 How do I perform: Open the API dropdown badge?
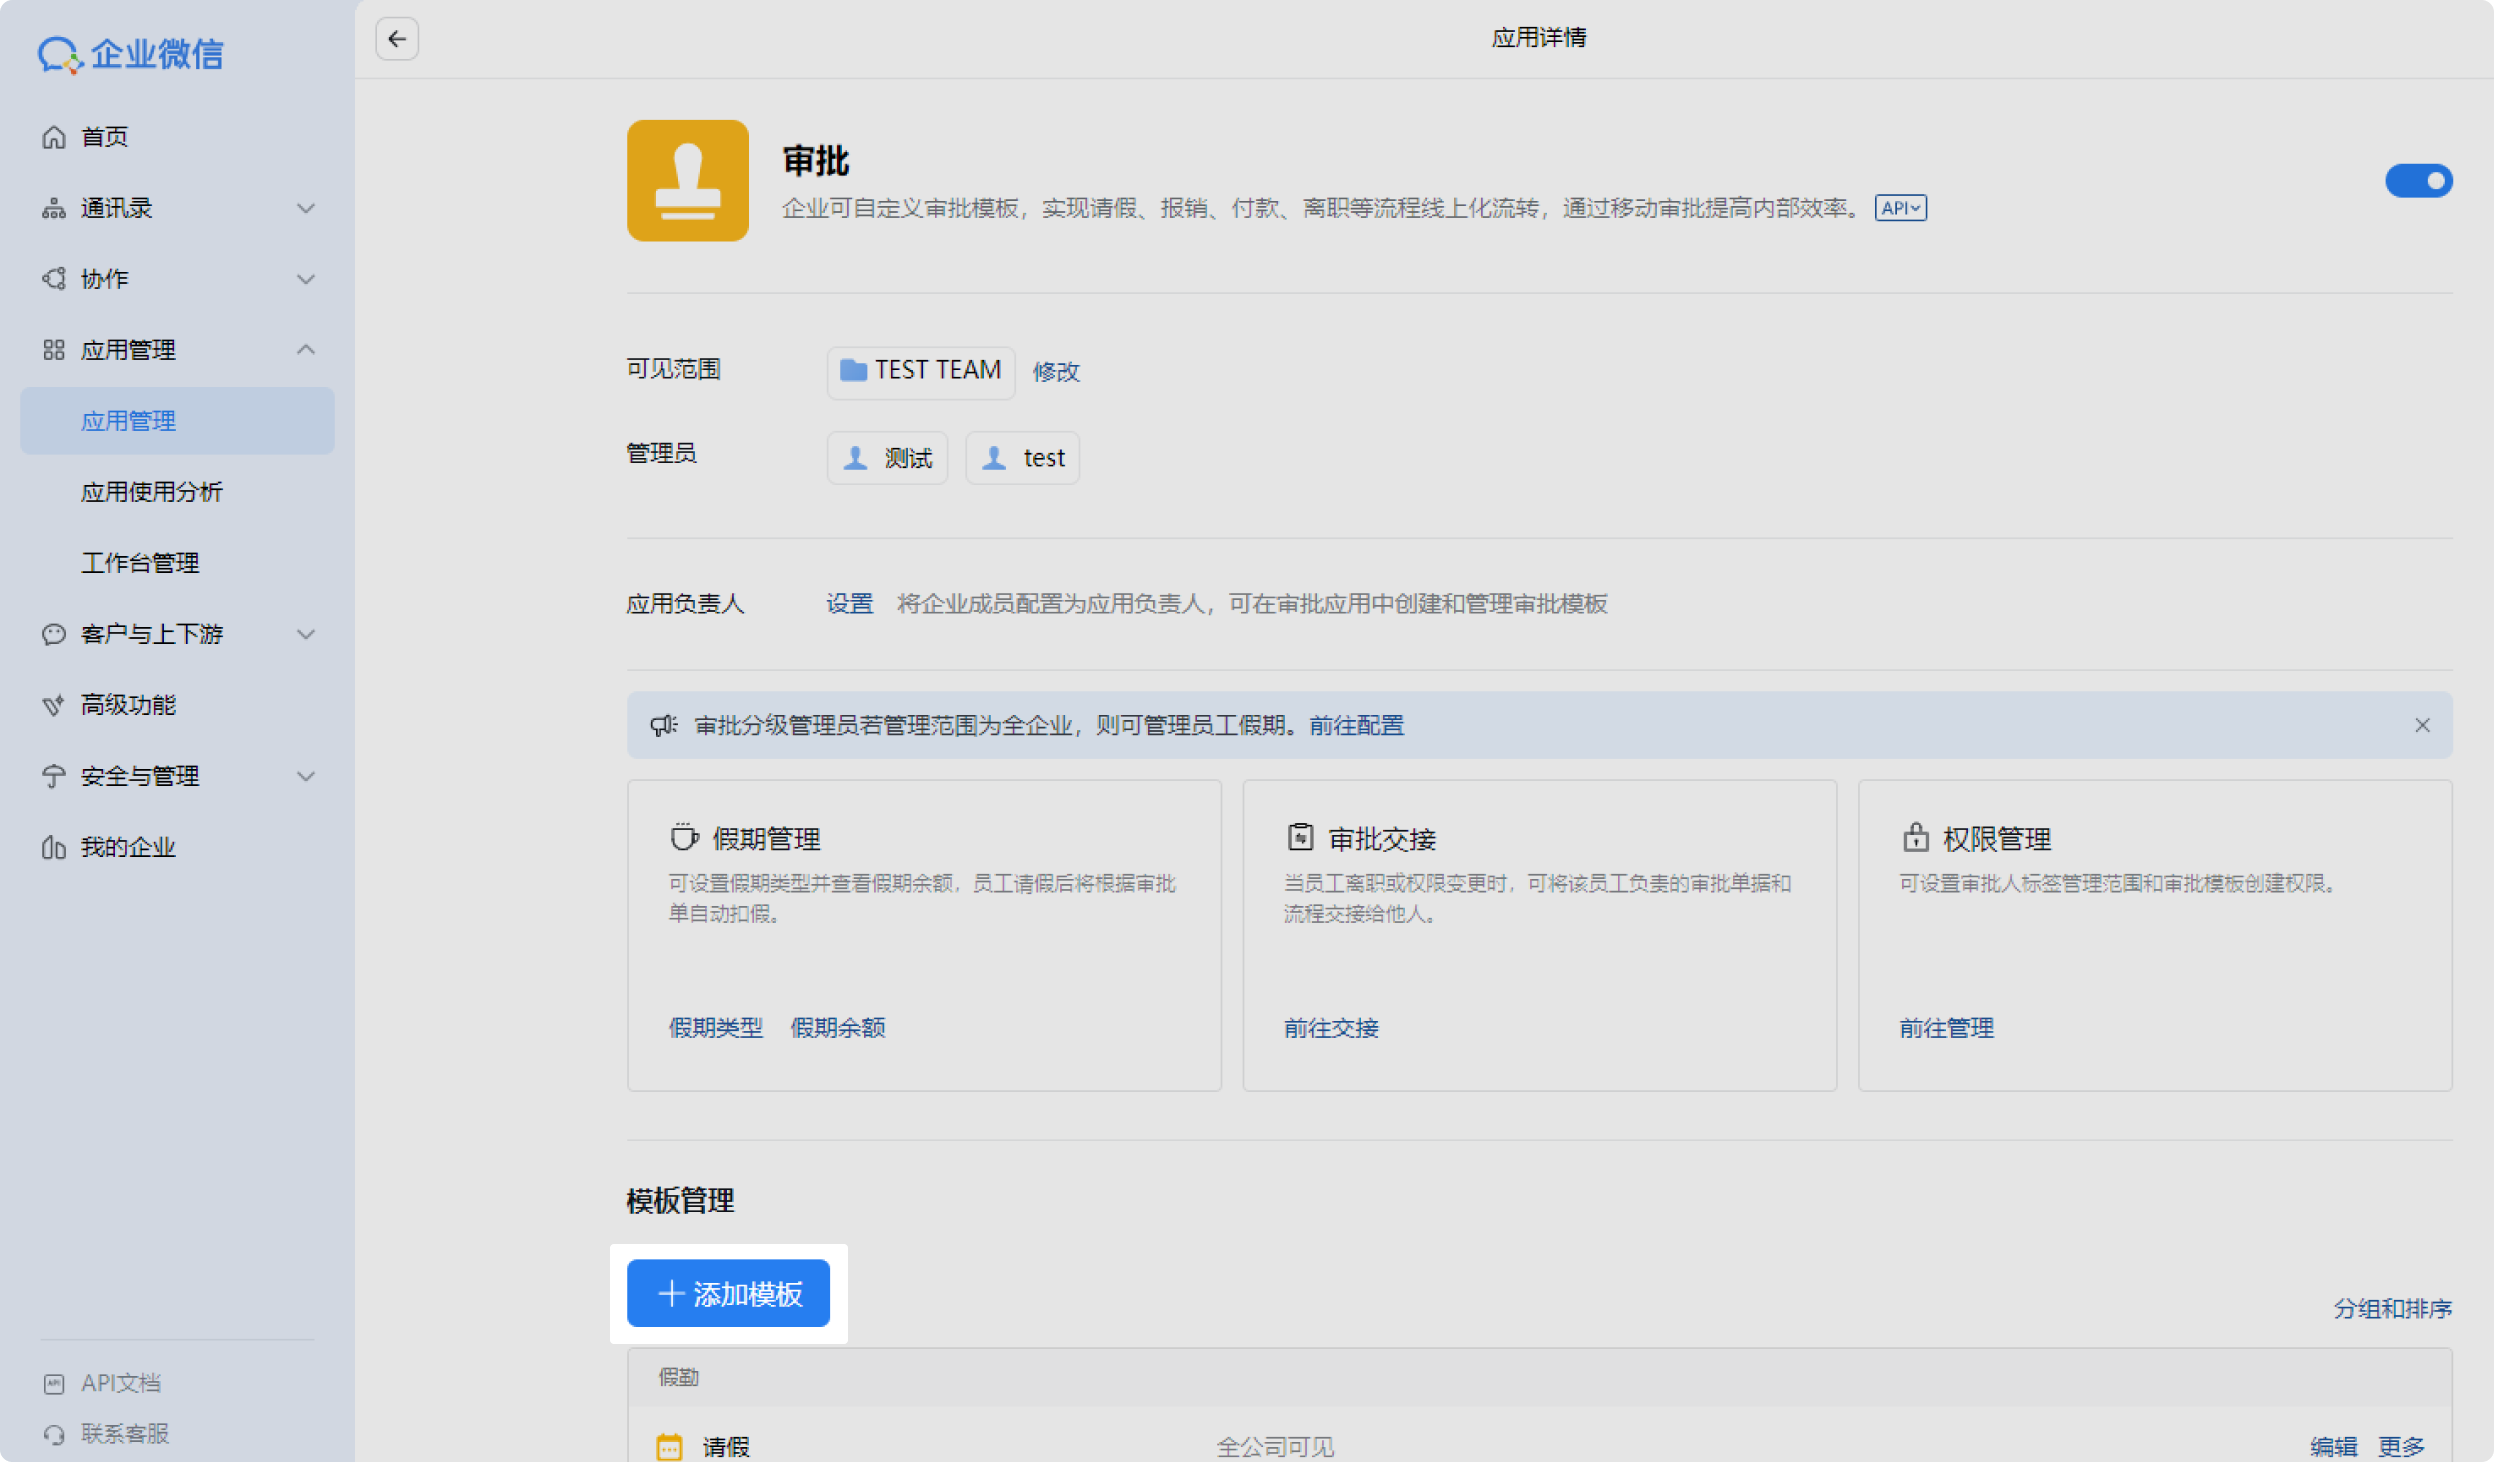[1899, 208]
